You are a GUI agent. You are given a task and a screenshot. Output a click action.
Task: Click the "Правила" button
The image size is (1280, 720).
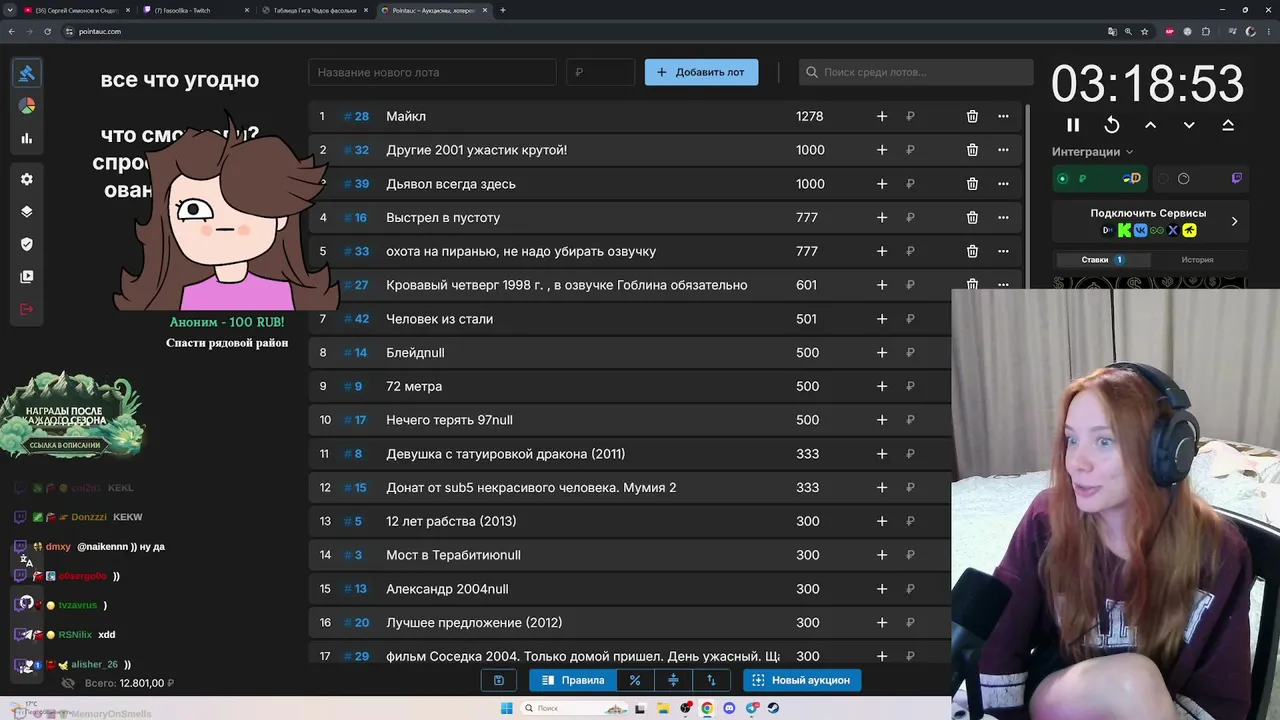tap(573, 680)
